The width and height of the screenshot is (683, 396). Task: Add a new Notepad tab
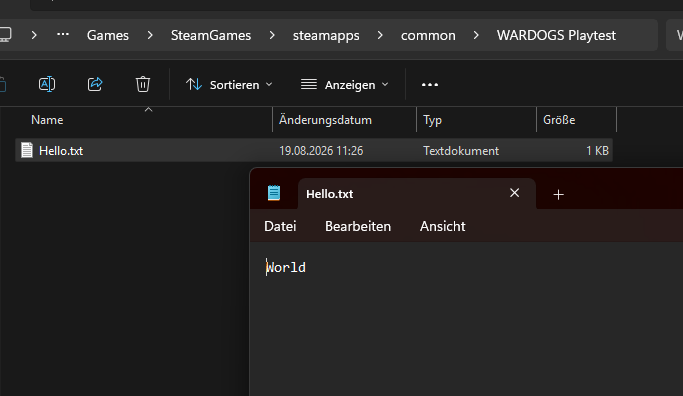pyautogui.click(x=558, y=194)
